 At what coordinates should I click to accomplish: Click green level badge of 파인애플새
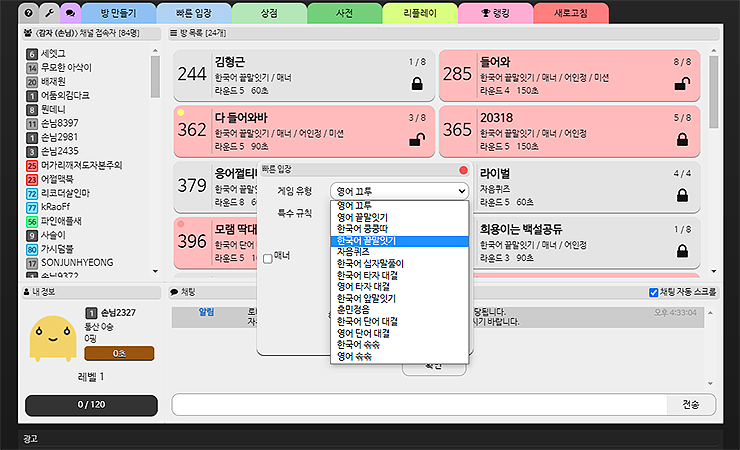(x=32, y=222)
